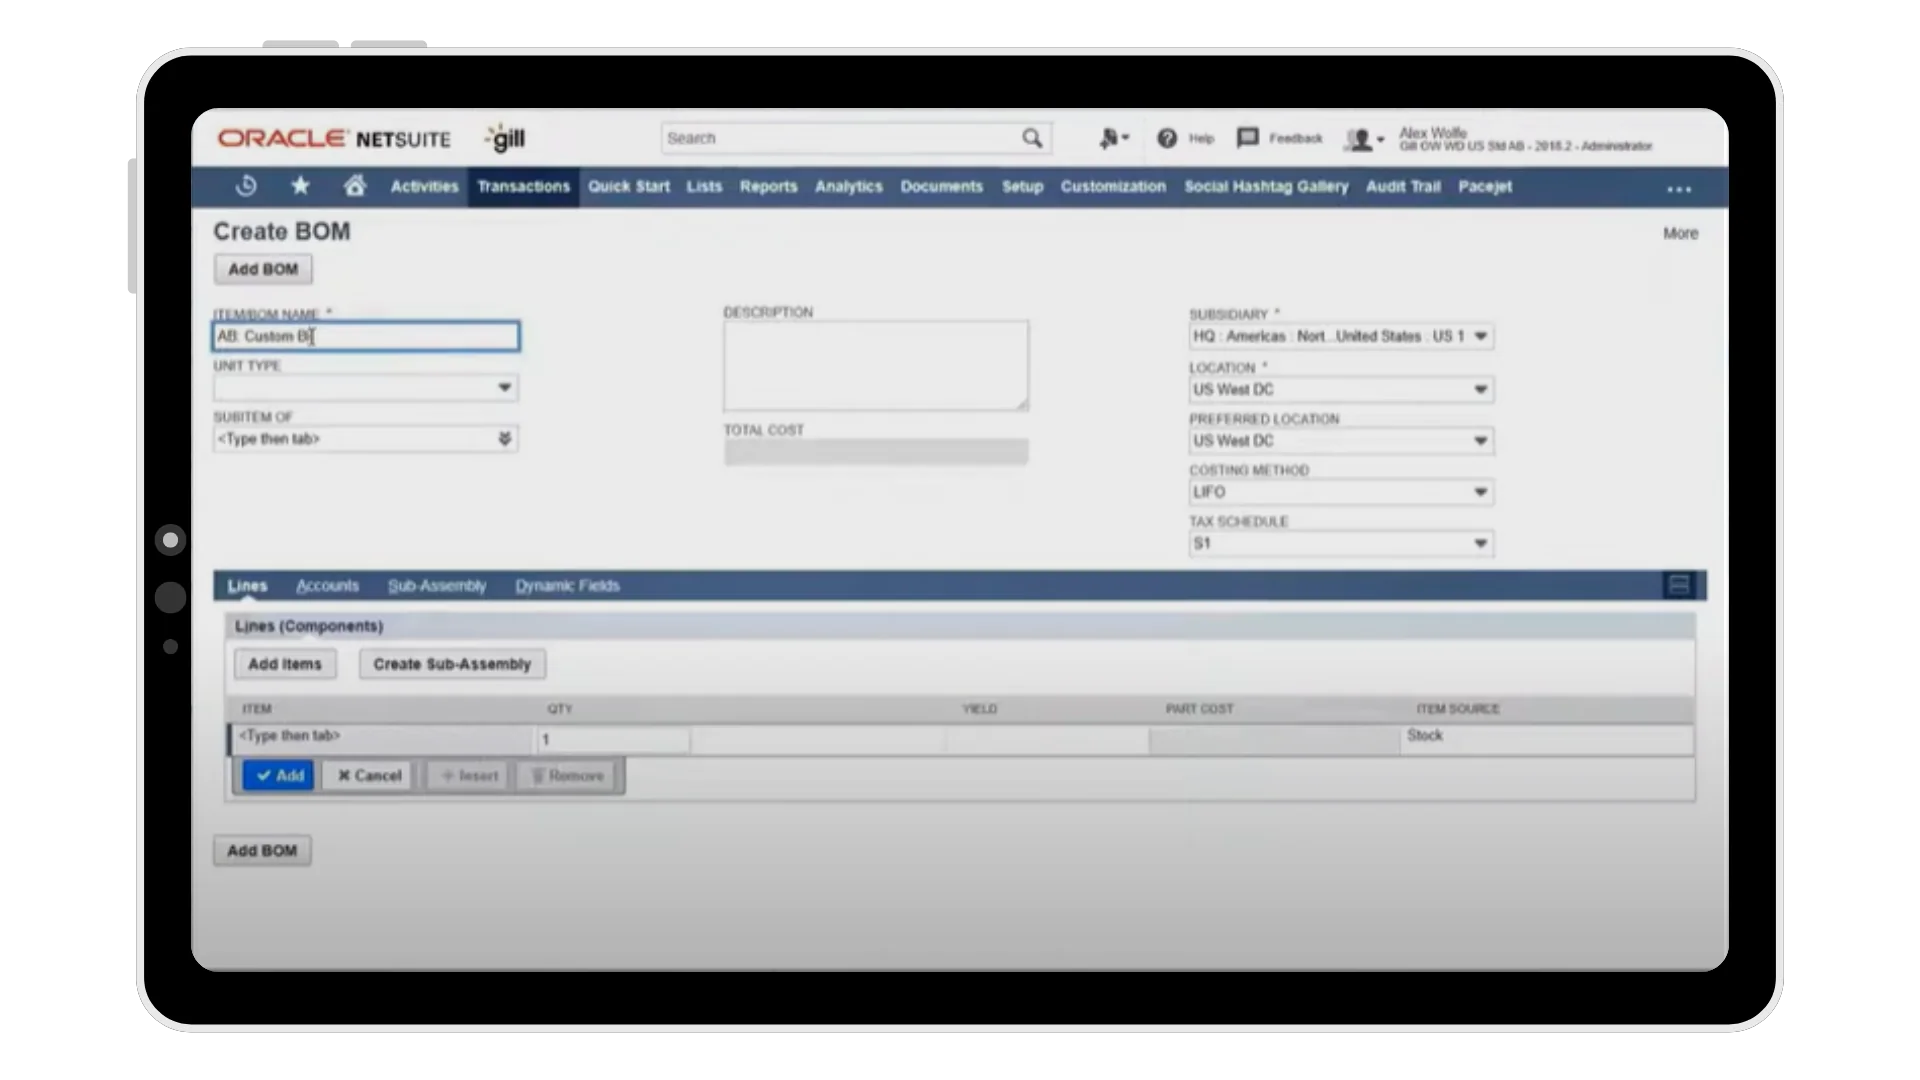Click the Create Sub-Assembly button
1920x1080 pixels.
point(452,664)
